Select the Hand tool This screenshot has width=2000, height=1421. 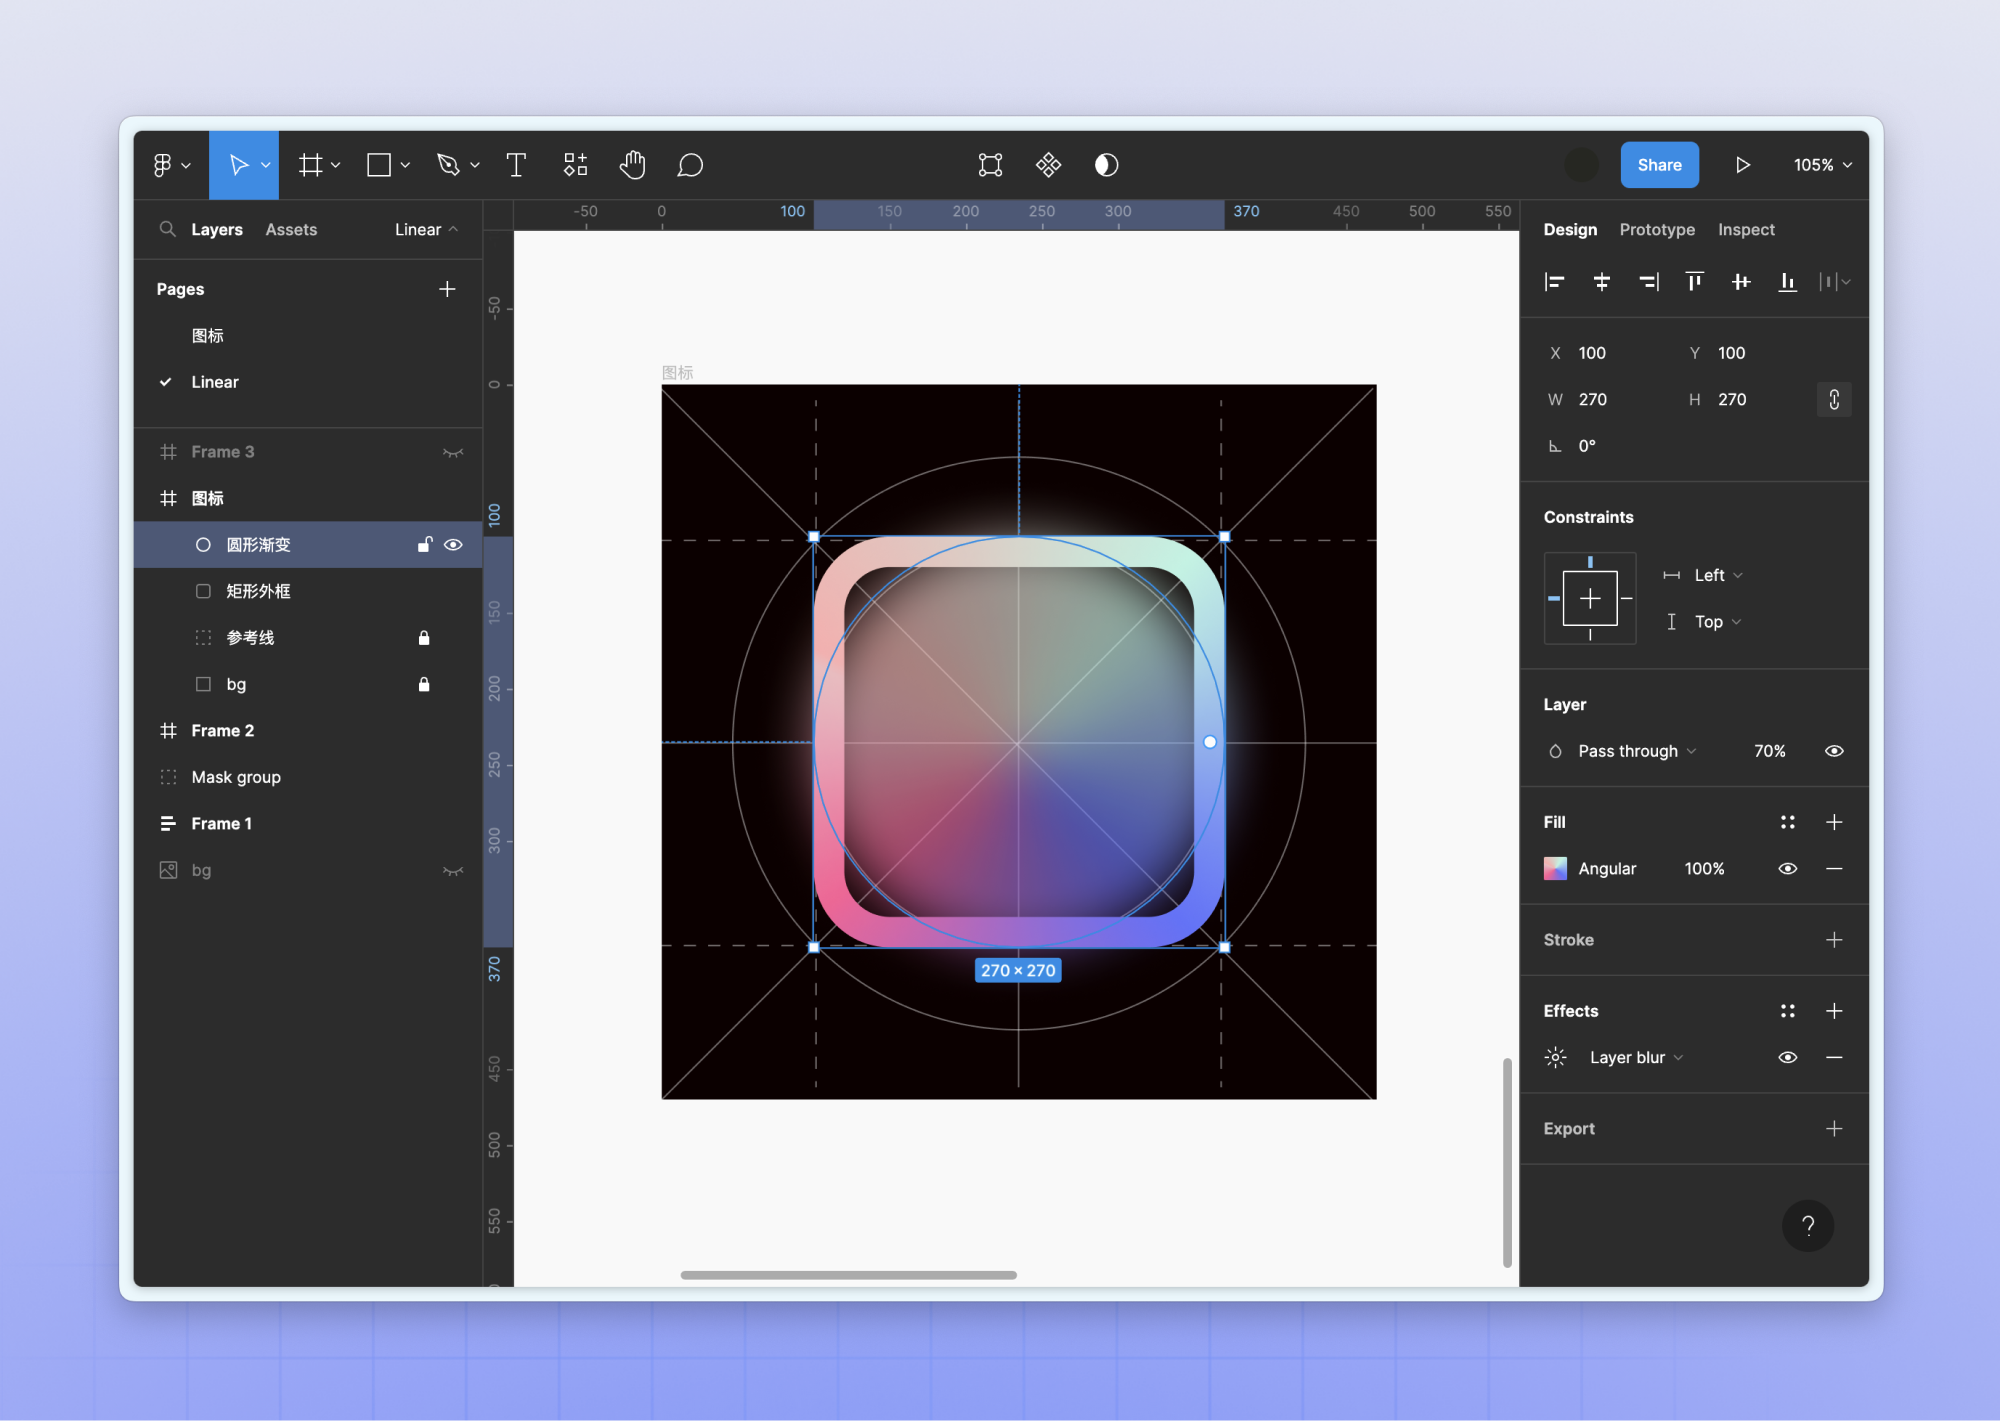(x=632, y=165)
